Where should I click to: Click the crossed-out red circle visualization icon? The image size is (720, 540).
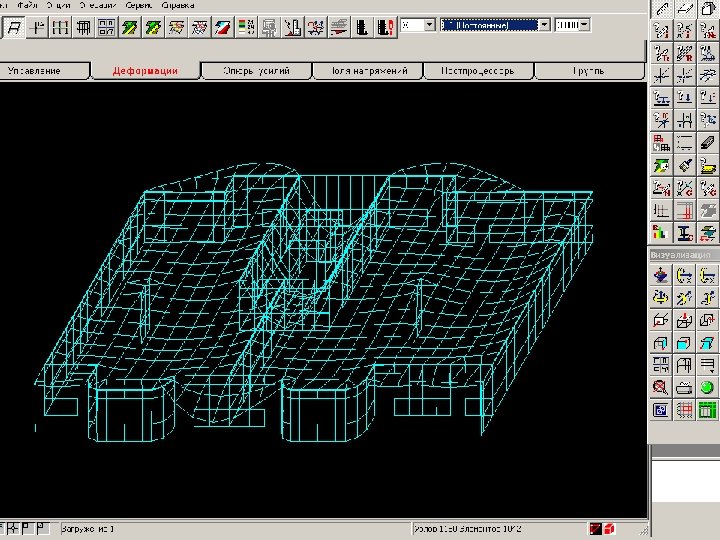(661, 387)
